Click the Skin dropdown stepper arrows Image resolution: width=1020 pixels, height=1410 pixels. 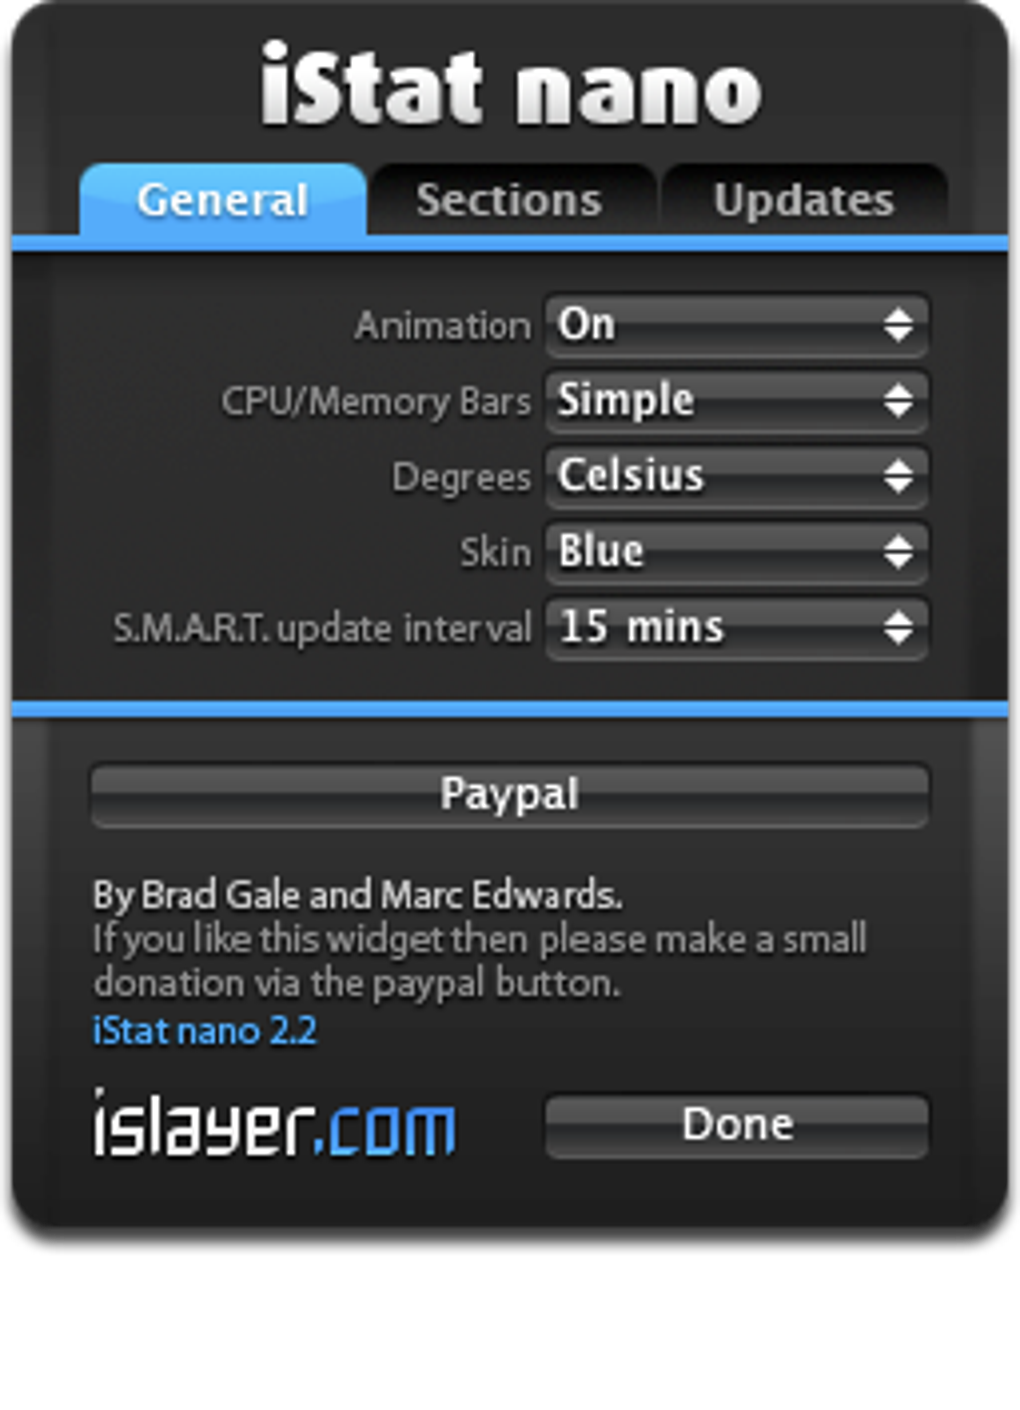(898, 552)
